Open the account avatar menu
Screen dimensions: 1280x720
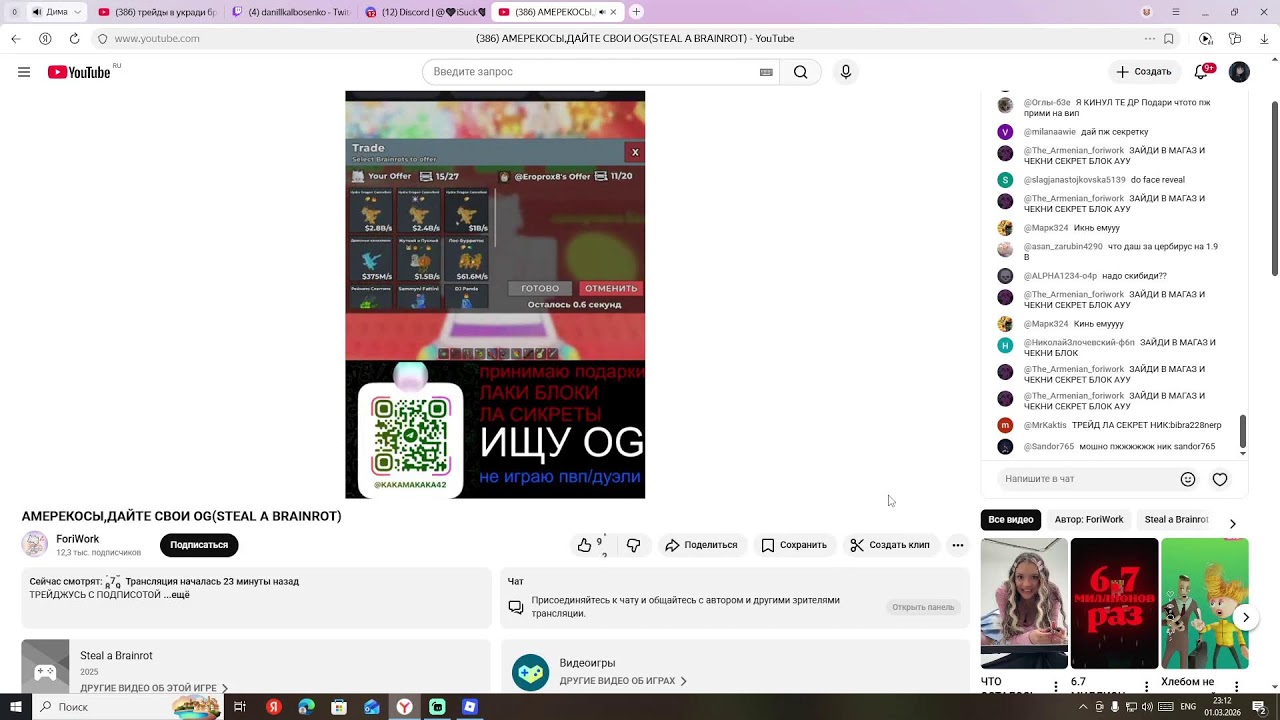[1239, 72]
